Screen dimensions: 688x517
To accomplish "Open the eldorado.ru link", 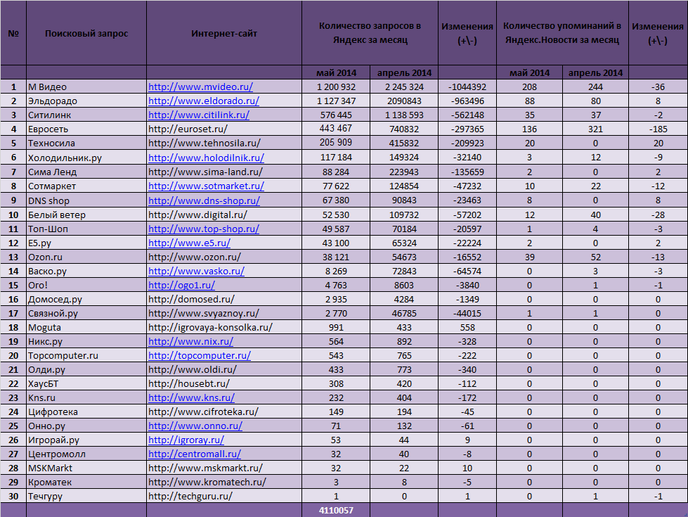I will (204, 101).
